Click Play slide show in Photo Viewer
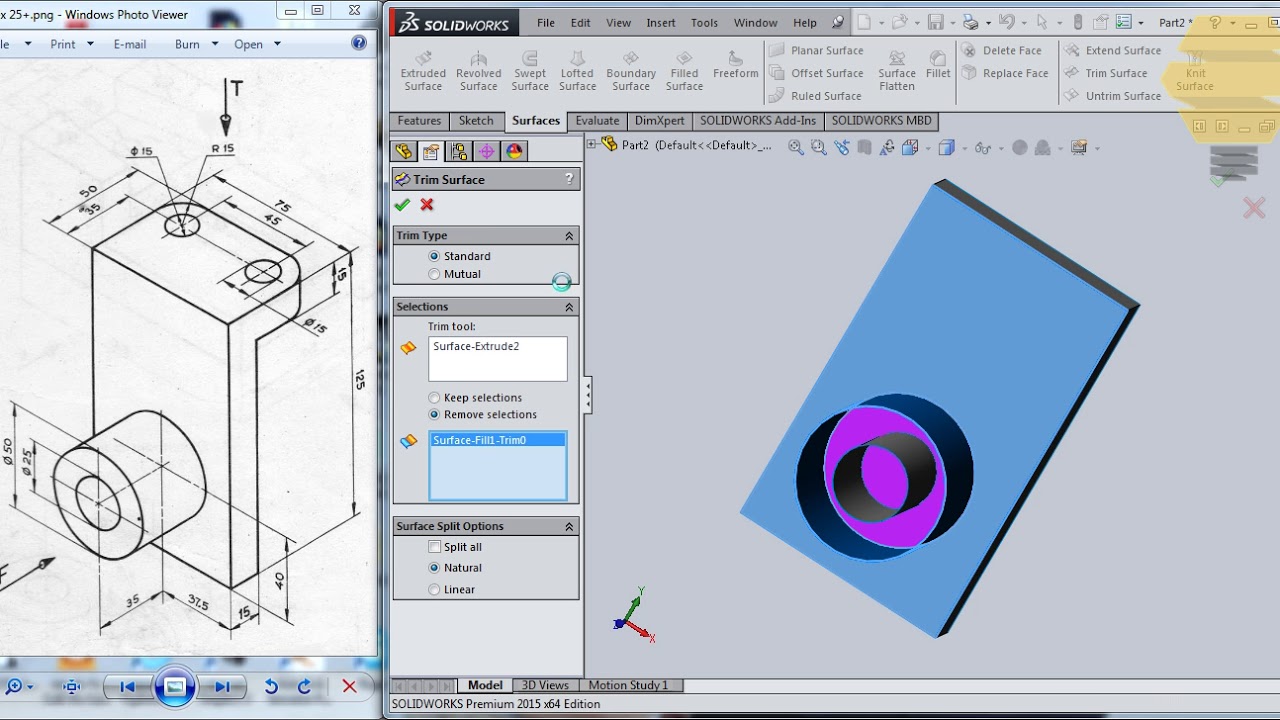The height and width of the screenshot is (720, 1280). (x=174, y=686)
